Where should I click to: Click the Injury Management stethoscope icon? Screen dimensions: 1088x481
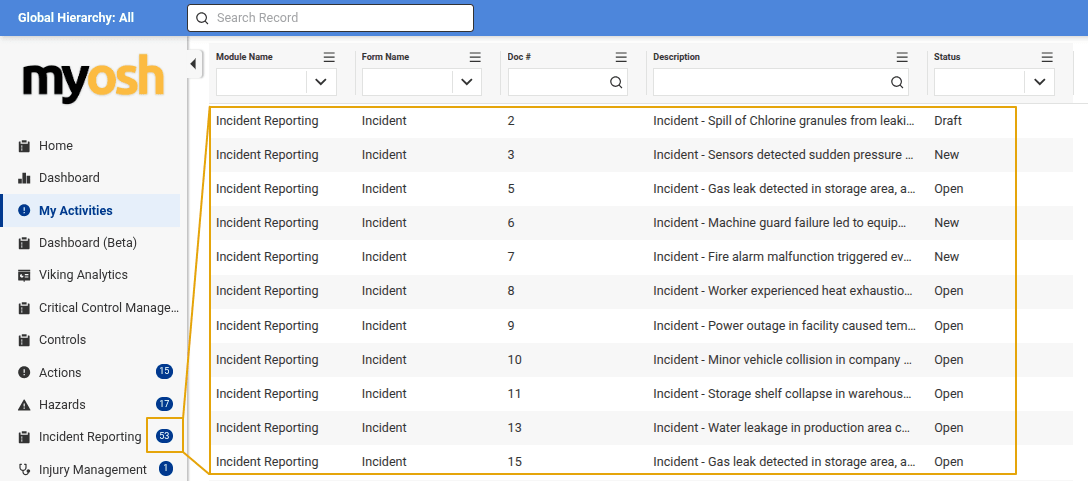(x=24, y=469)
